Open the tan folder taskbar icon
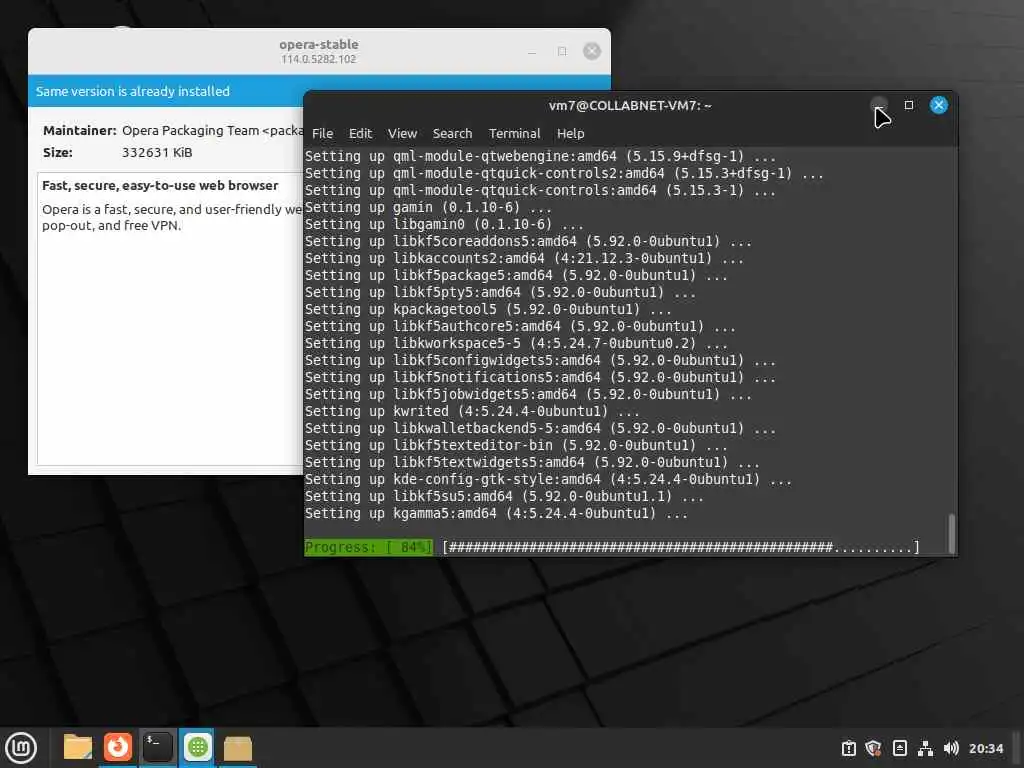The height and width of the screenshot is (768, 1024). click(238, 747)
